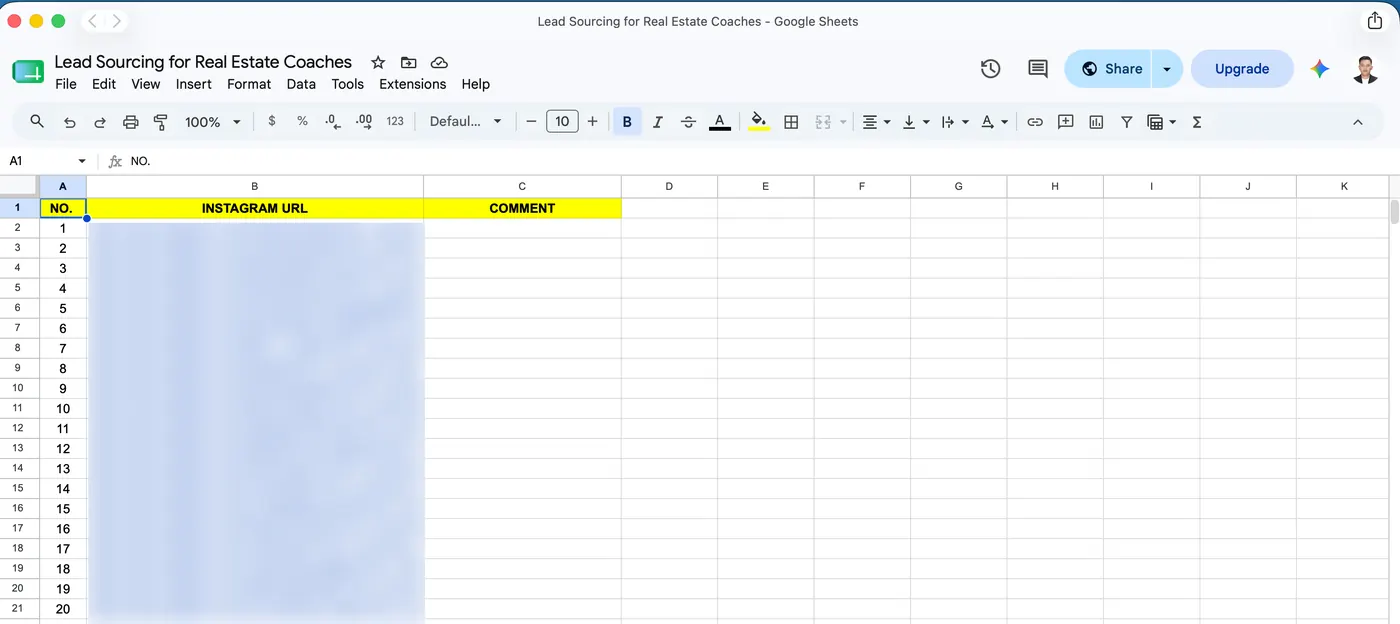Open the functions sigma menu
The width and height of the screenshot is (1400, 624).
click(x=1197, y=122)
